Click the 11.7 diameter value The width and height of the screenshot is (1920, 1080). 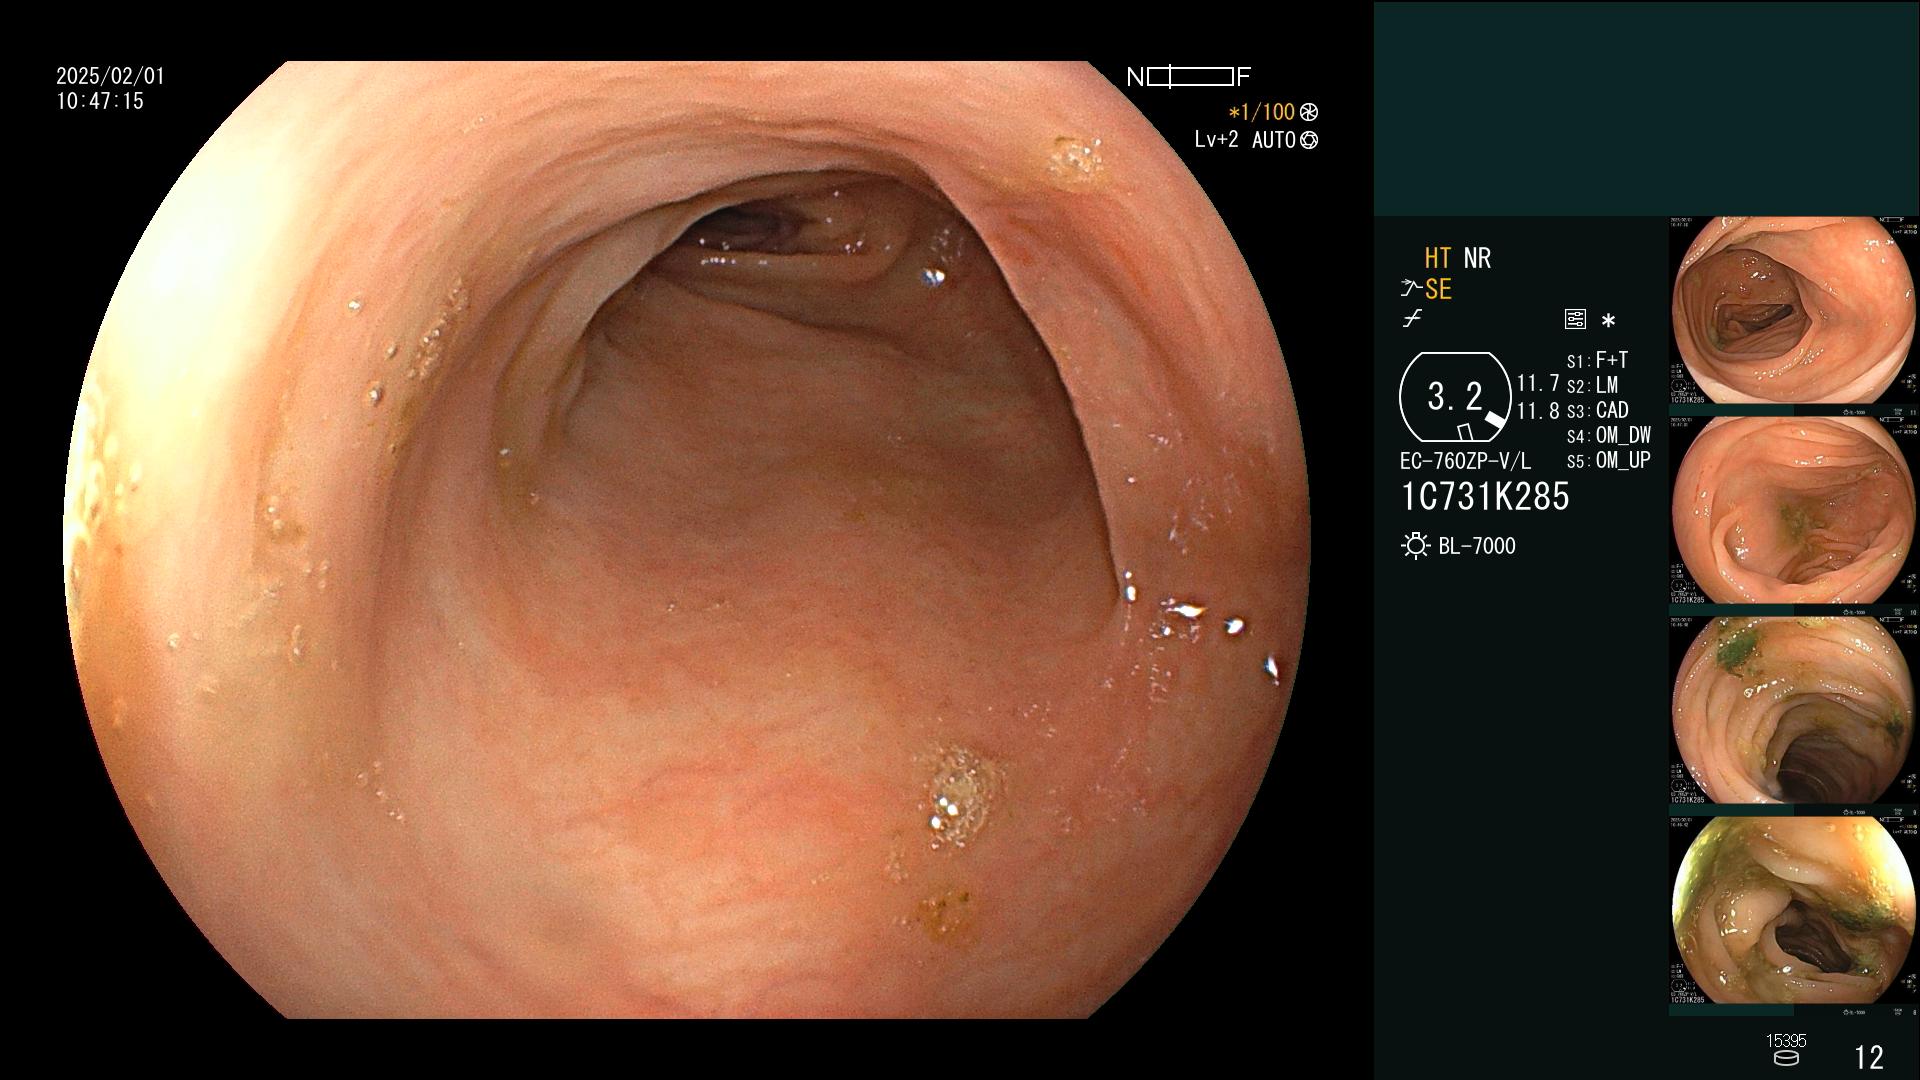click(1538, 383)
